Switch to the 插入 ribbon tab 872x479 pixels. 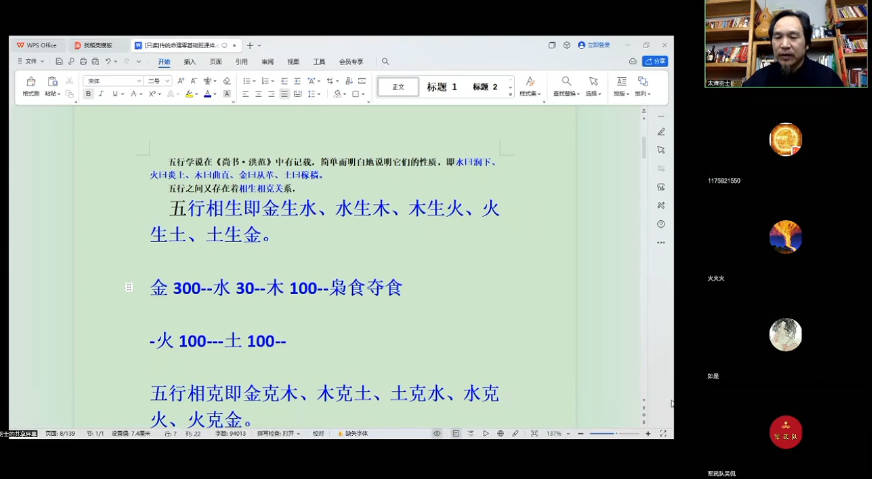189,61
